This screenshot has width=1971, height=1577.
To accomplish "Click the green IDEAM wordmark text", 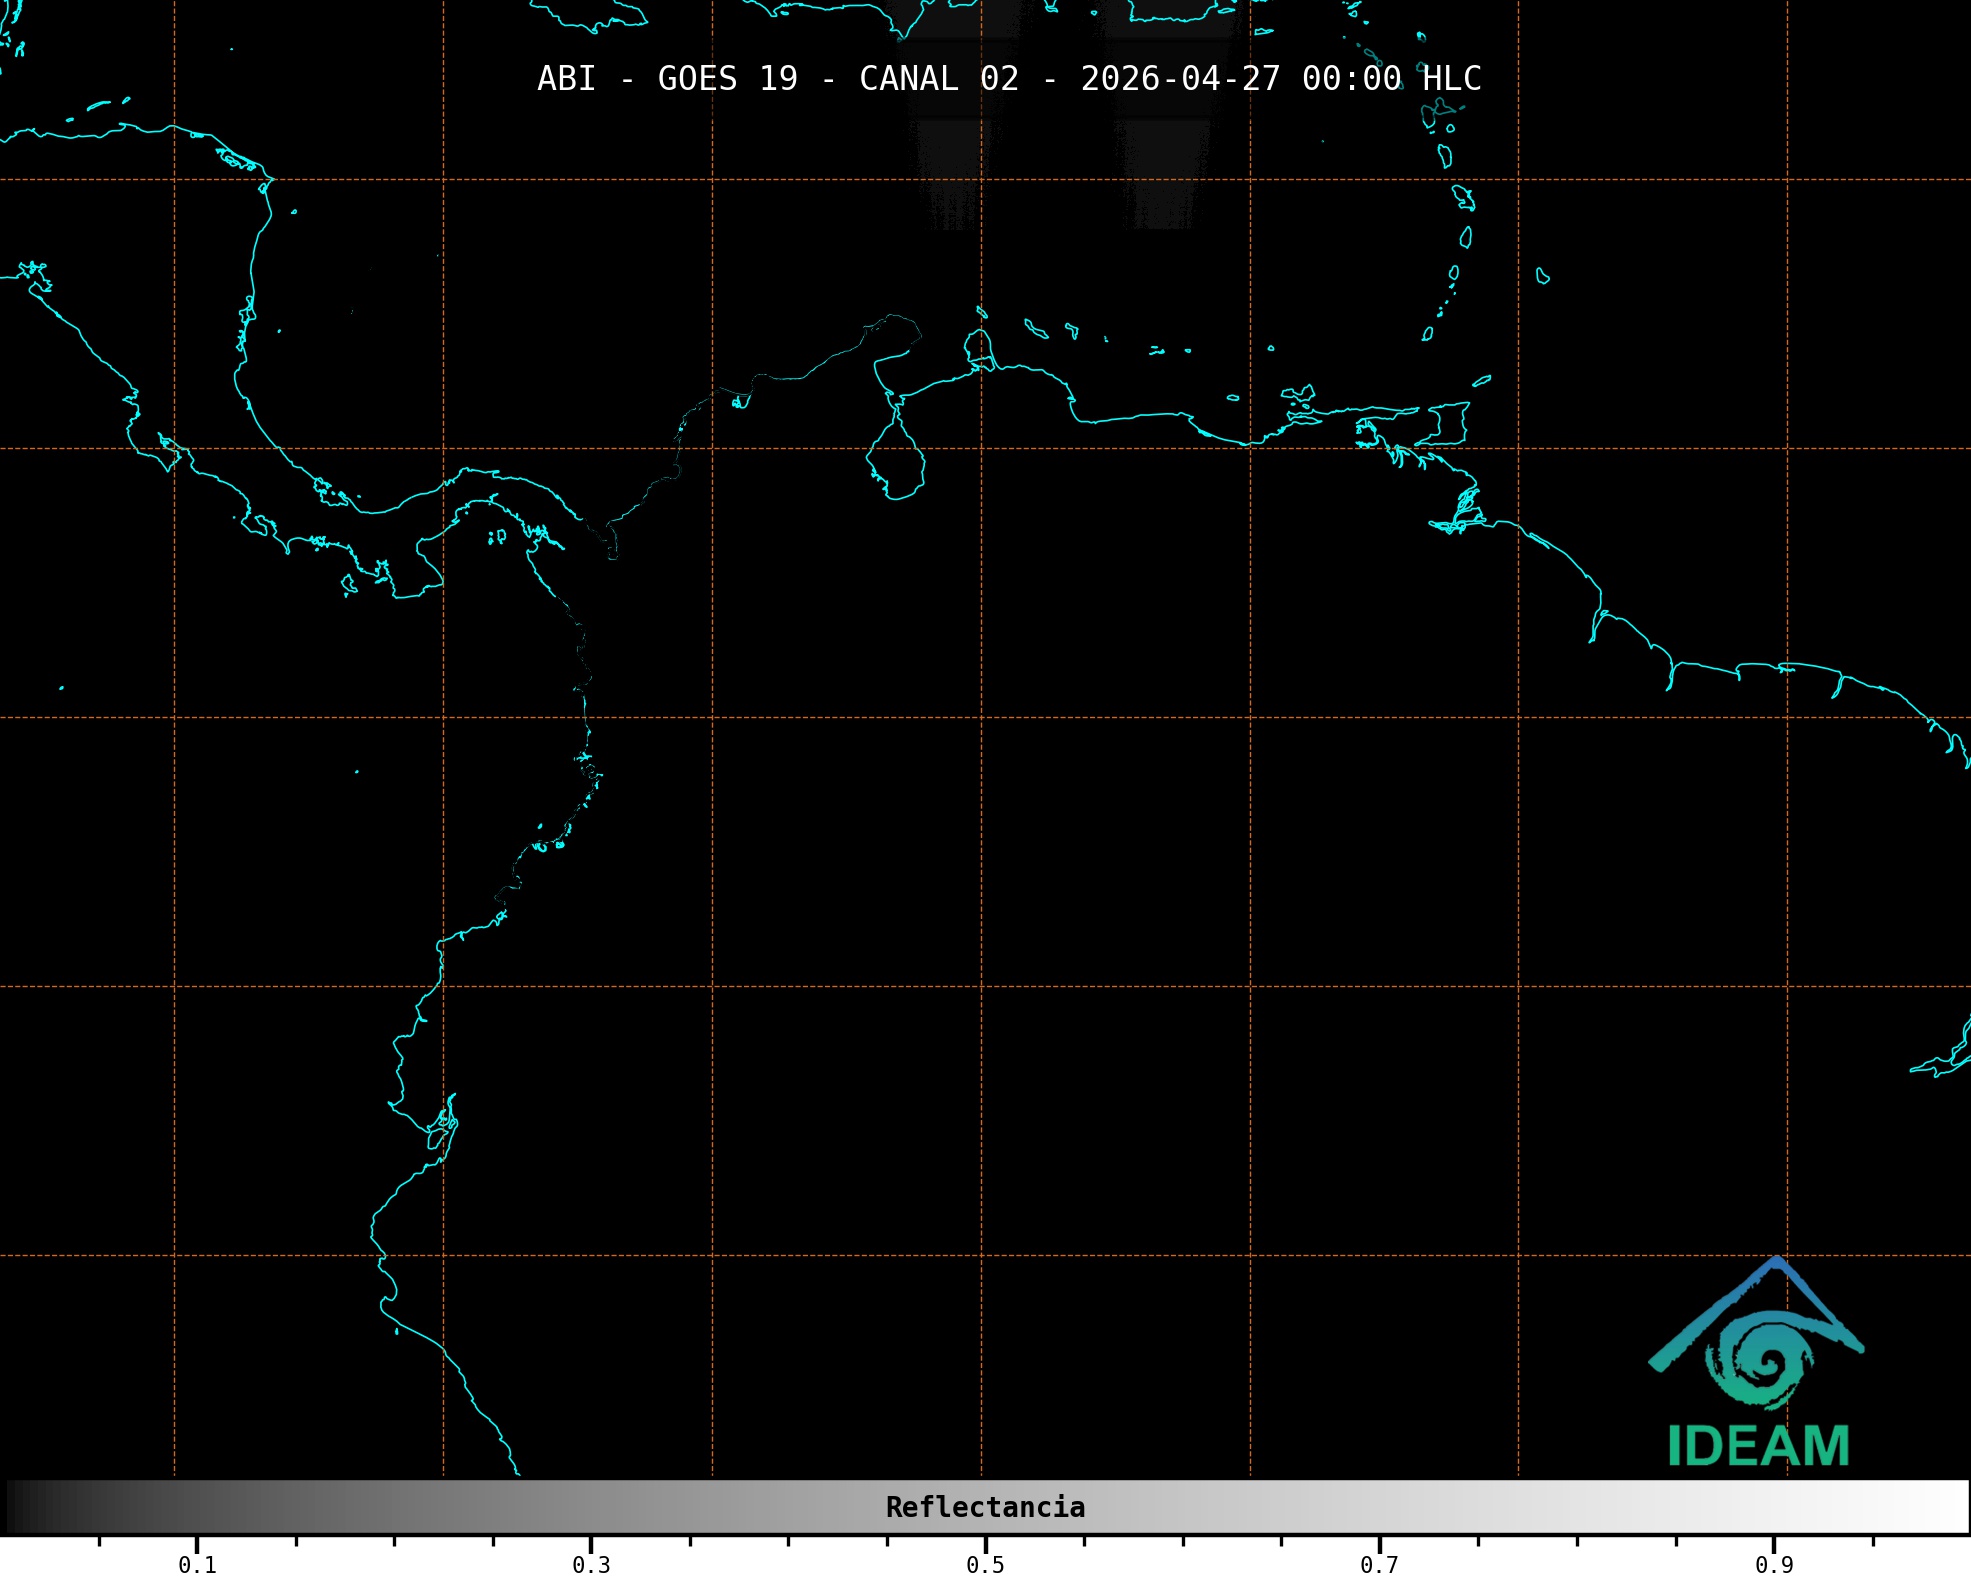I will [x=1758, y=1446].
